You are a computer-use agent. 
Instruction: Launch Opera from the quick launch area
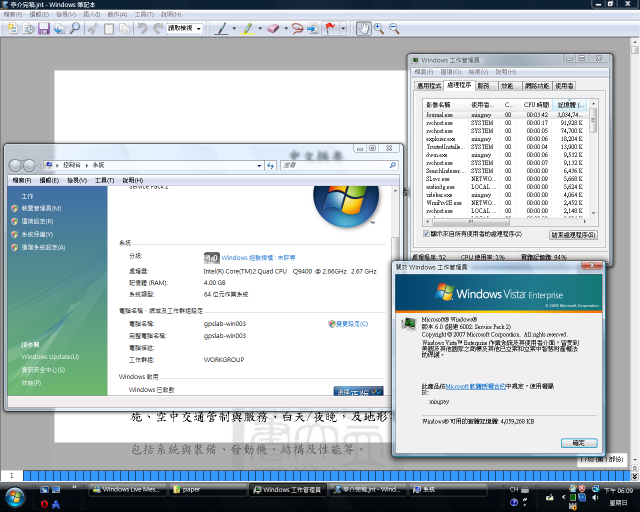(x=44, y=504)
